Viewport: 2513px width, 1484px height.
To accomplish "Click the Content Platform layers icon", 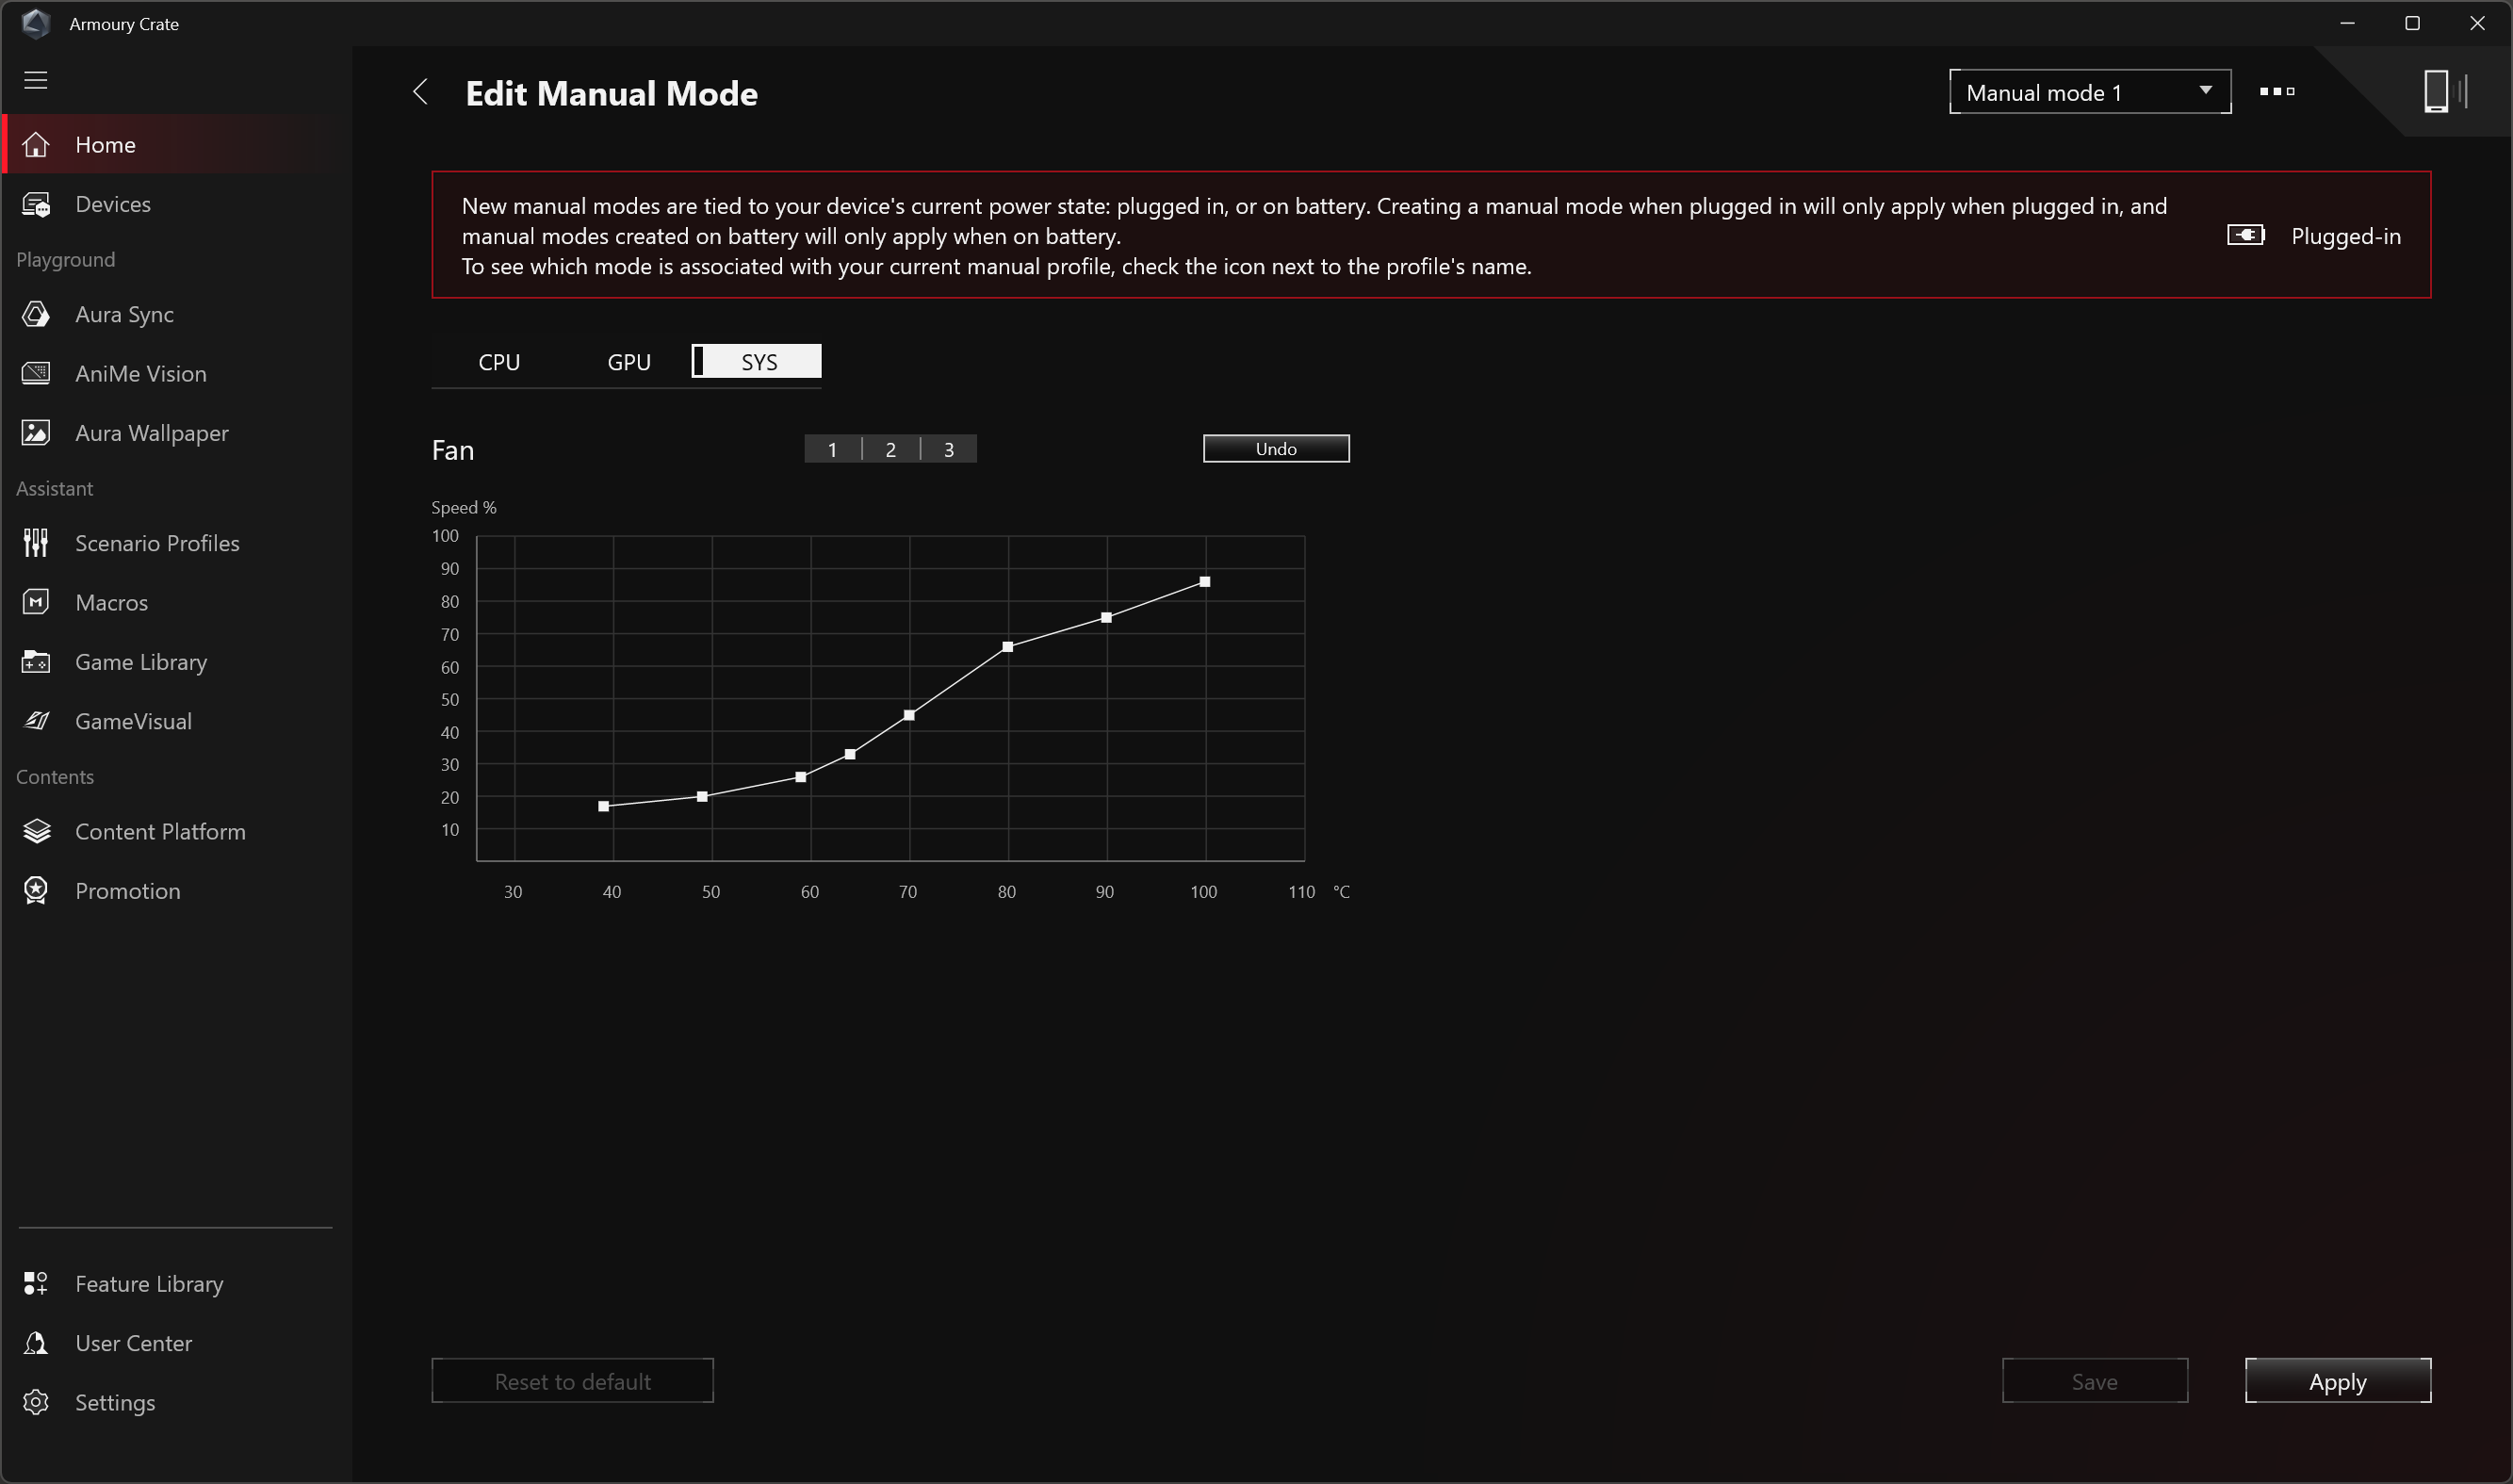I will click(36, 831).
